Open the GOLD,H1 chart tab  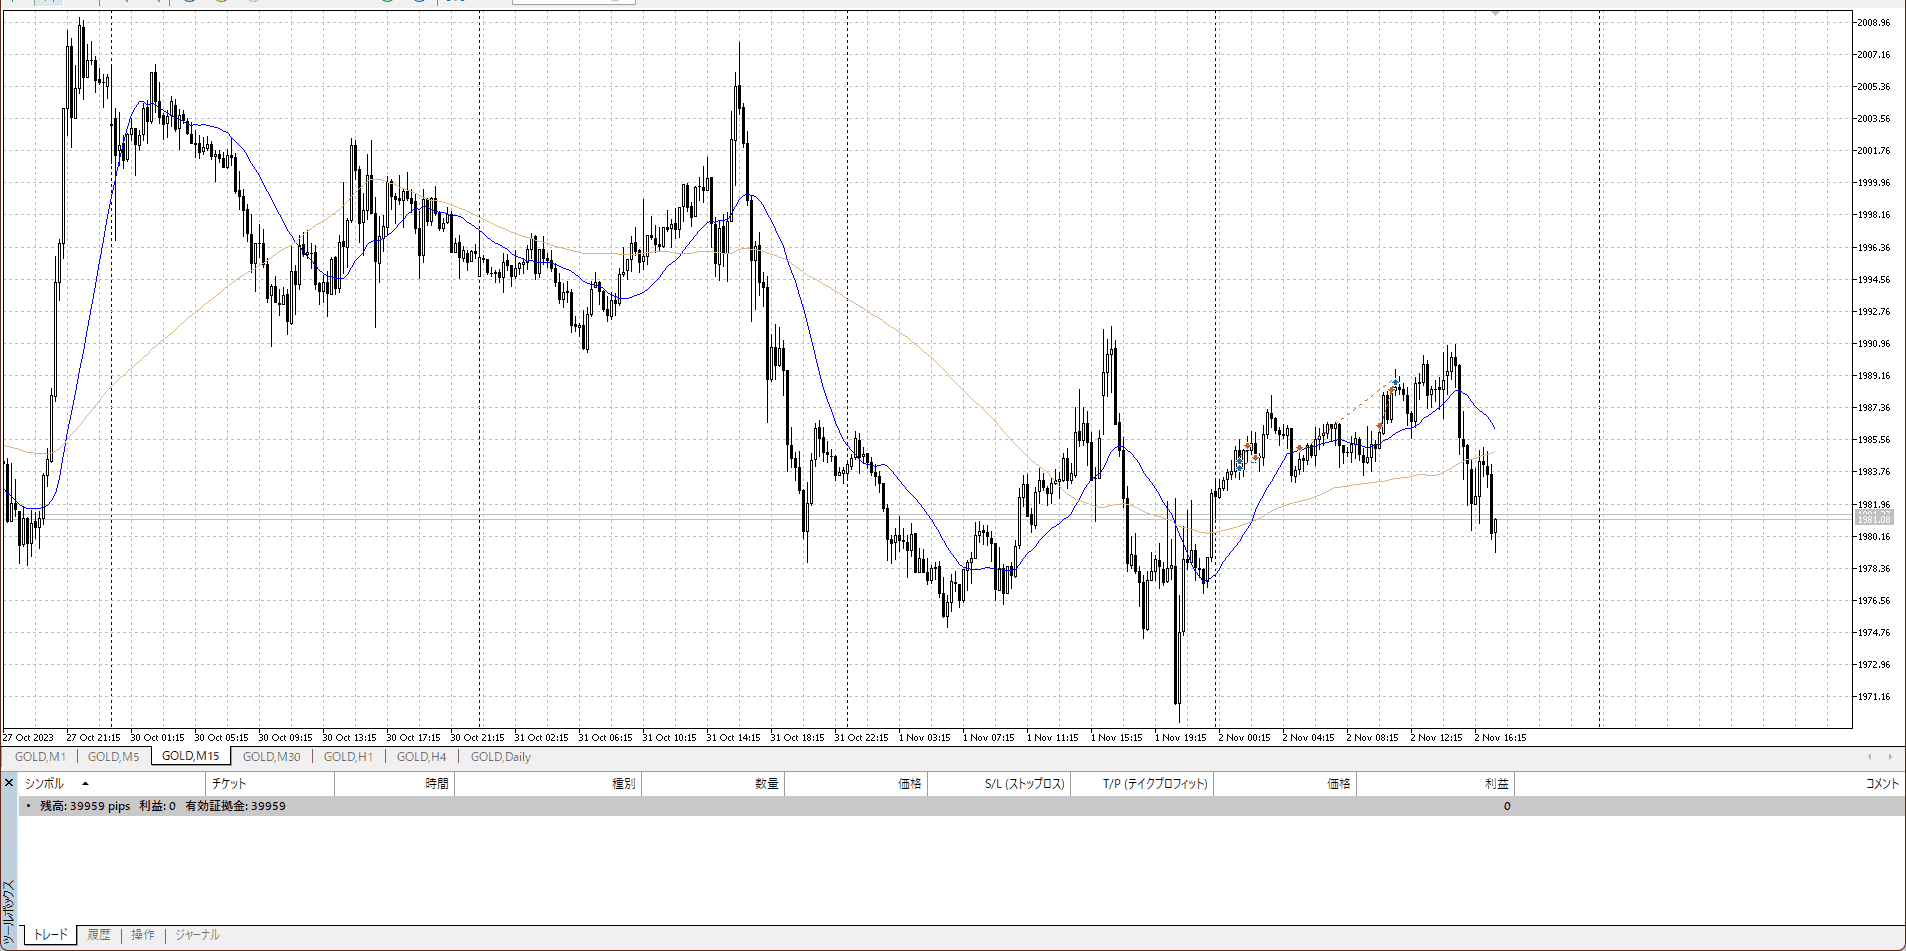tap(348, 757)
